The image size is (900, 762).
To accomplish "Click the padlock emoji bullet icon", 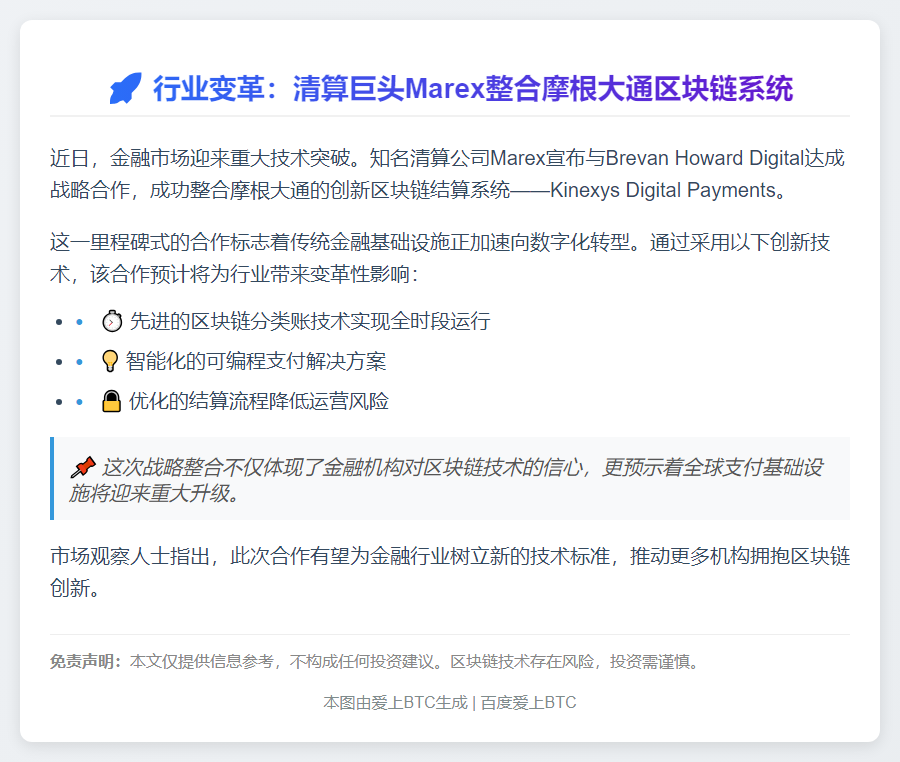I will point(111,401).
